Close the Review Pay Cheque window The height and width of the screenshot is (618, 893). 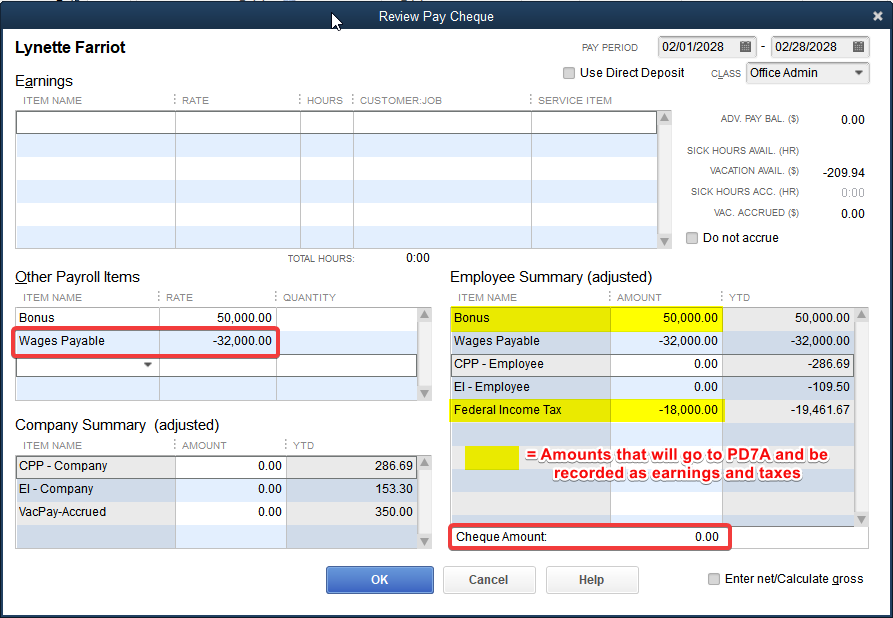878,17
